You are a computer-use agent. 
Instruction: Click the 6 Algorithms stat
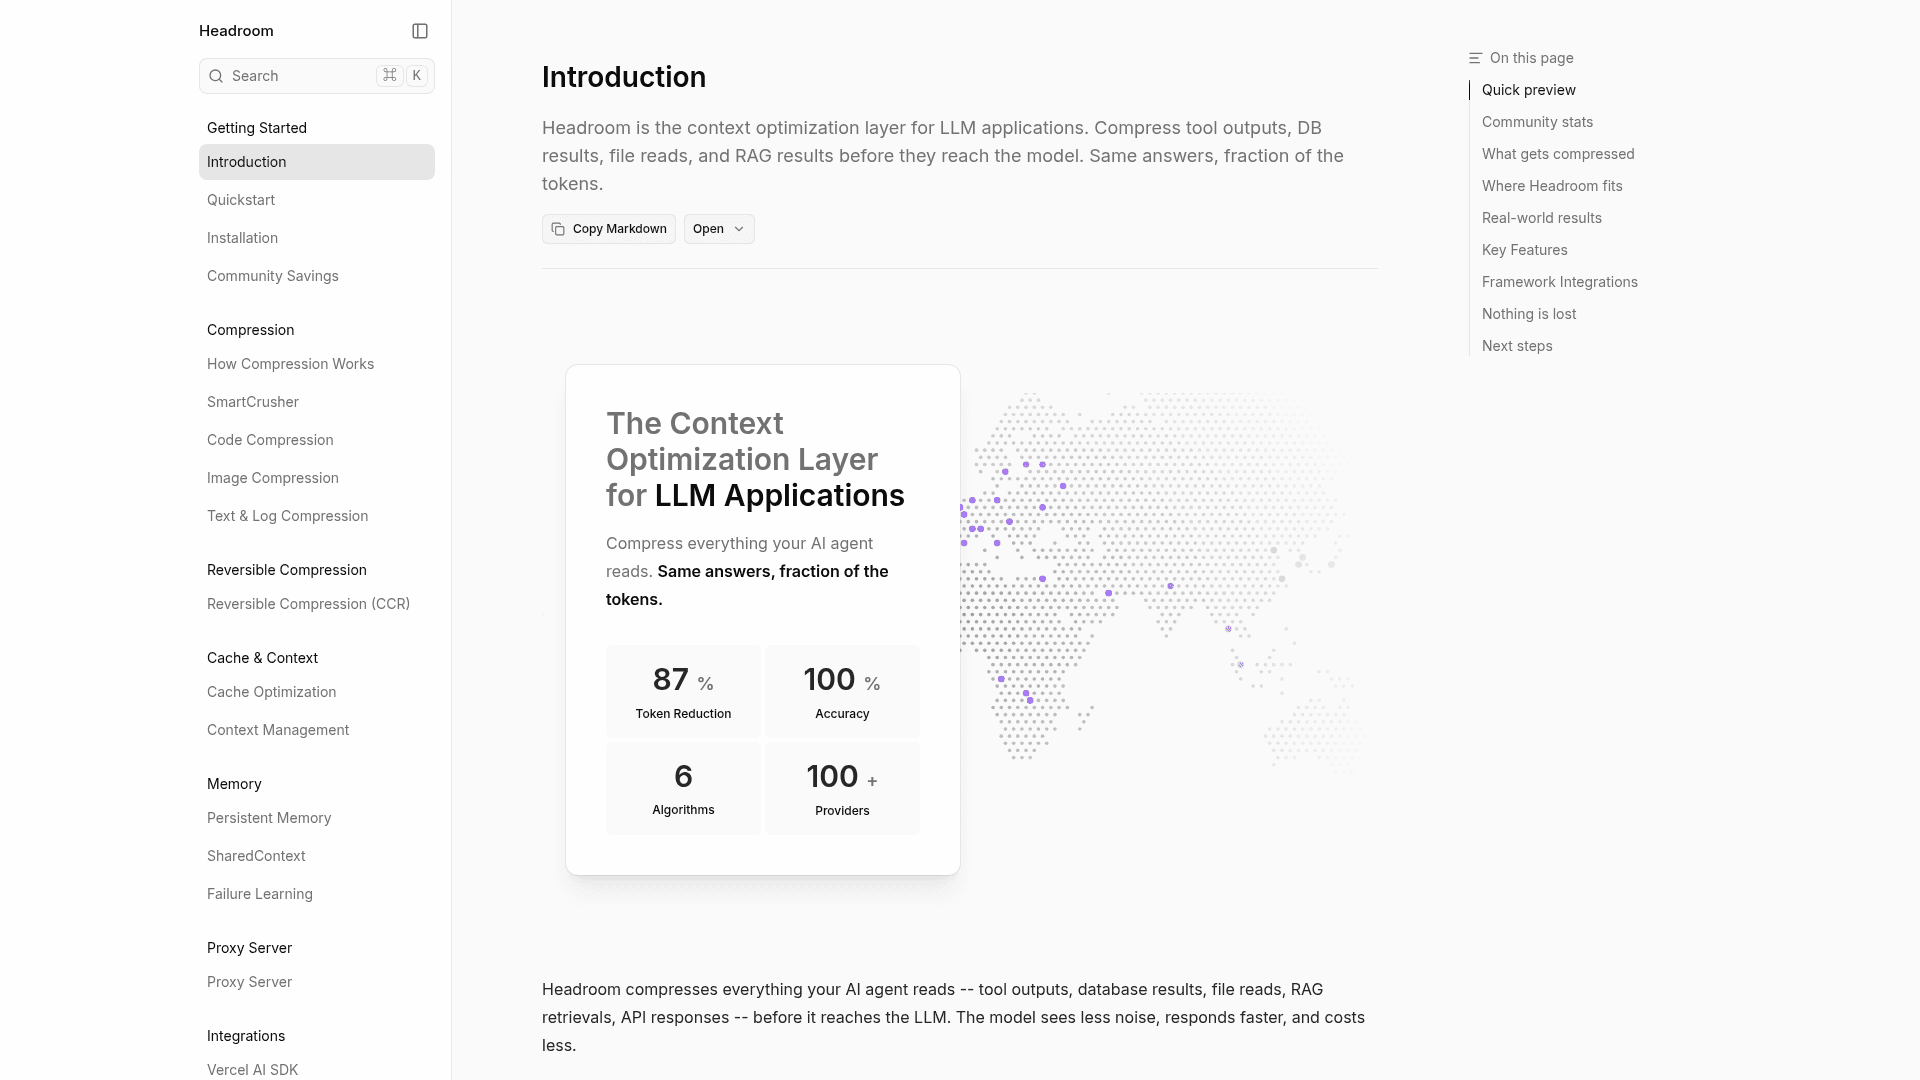[683, 788]
